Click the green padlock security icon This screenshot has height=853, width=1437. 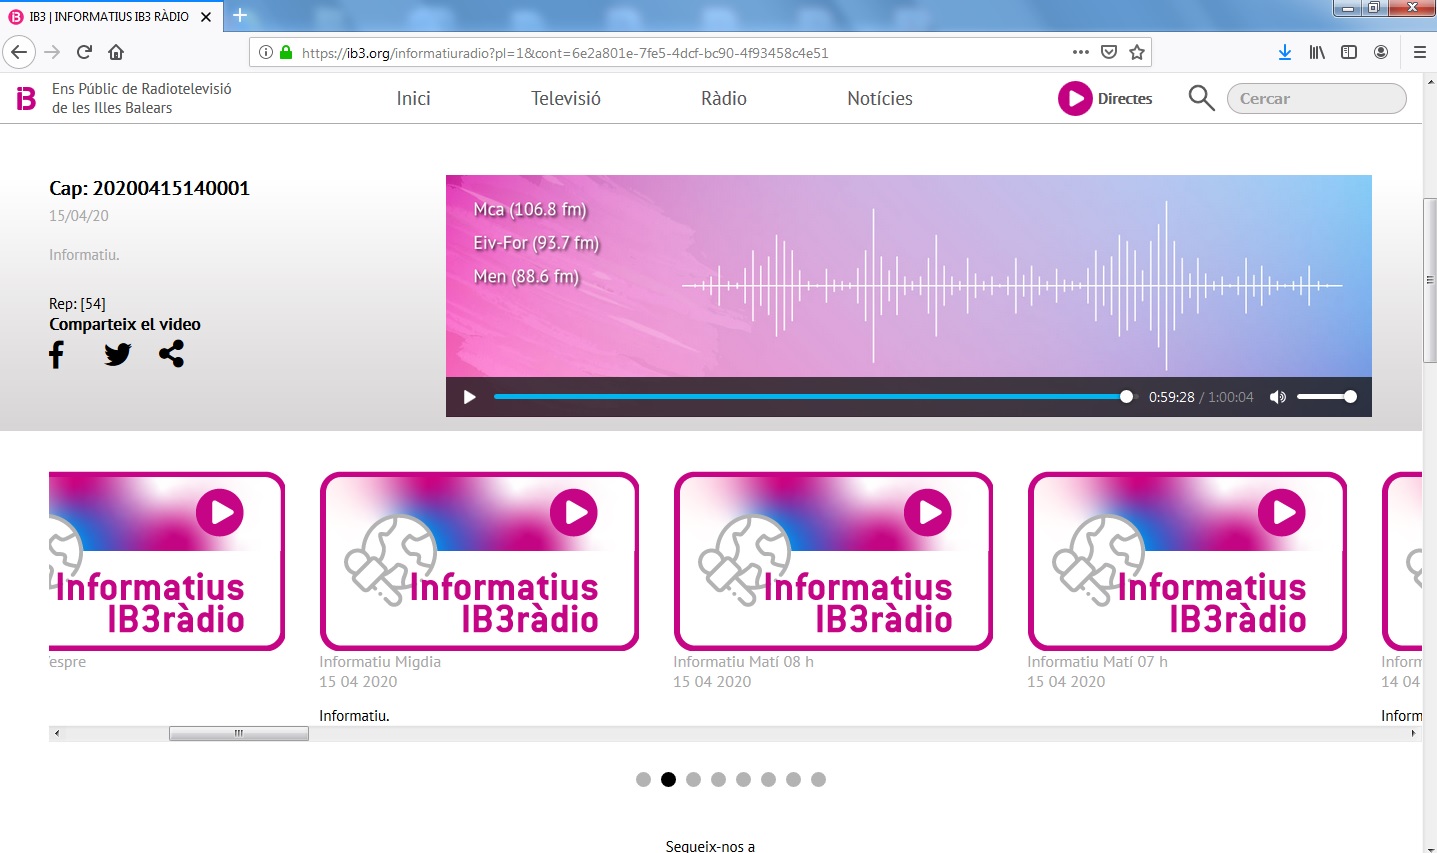[x=286, y=53]
